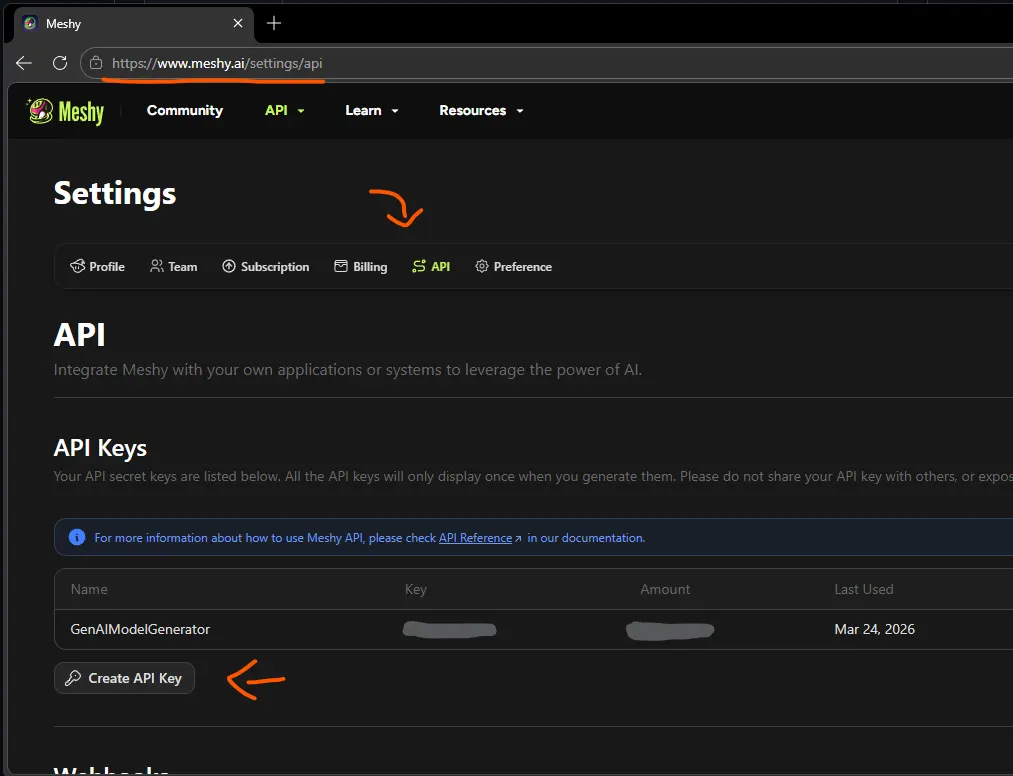Click the Billing card icon
1013x776 pixels.
(x=340, y=266)
